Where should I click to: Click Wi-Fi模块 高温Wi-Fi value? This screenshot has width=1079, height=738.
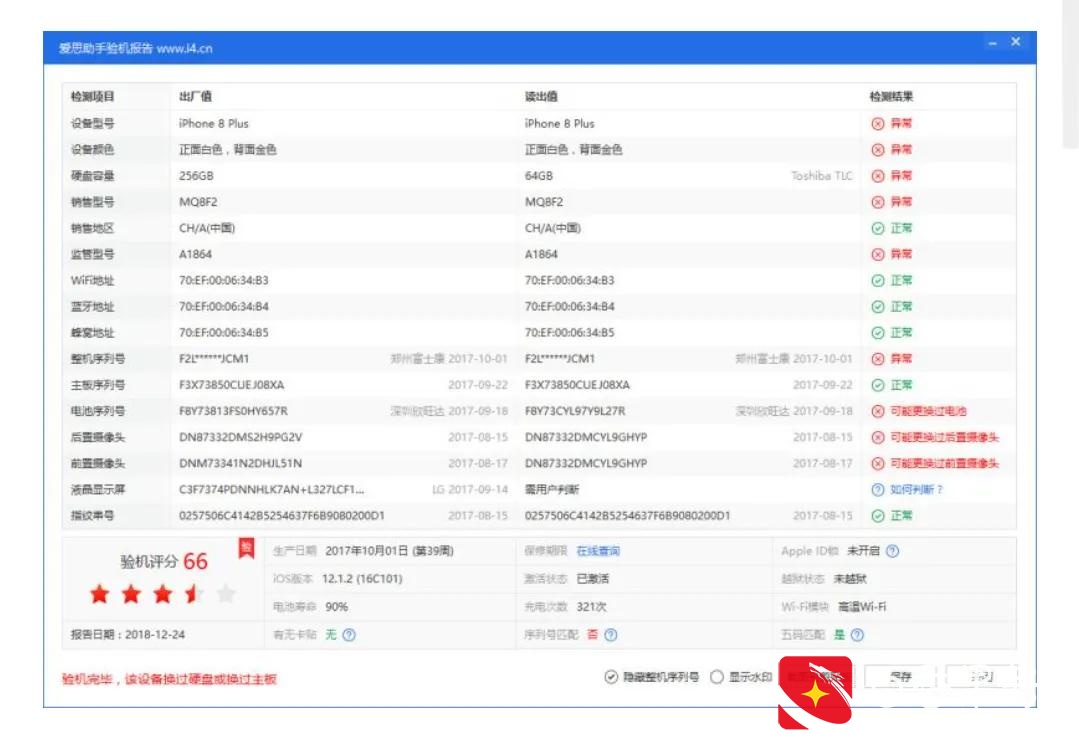(862, 607)
